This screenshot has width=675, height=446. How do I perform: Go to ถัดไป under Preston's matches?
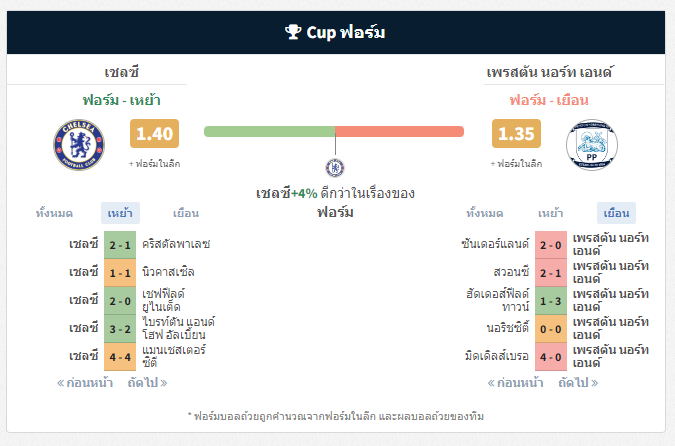click(578, 383)
